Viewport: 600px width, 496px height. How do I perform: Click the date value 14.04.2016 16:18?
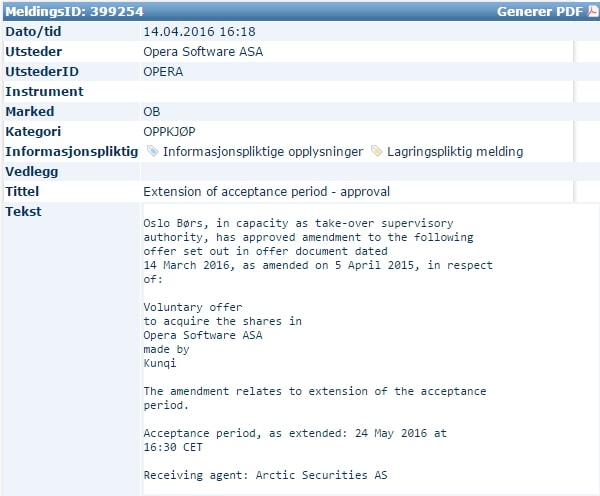point(199,31)
